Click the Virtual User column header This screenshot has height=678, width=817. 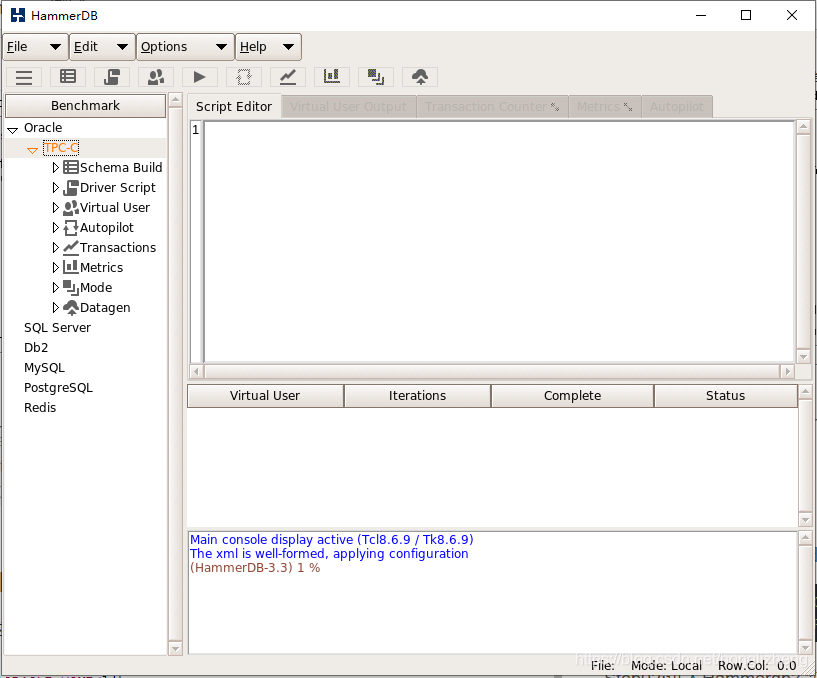click(x=265, y=396)
